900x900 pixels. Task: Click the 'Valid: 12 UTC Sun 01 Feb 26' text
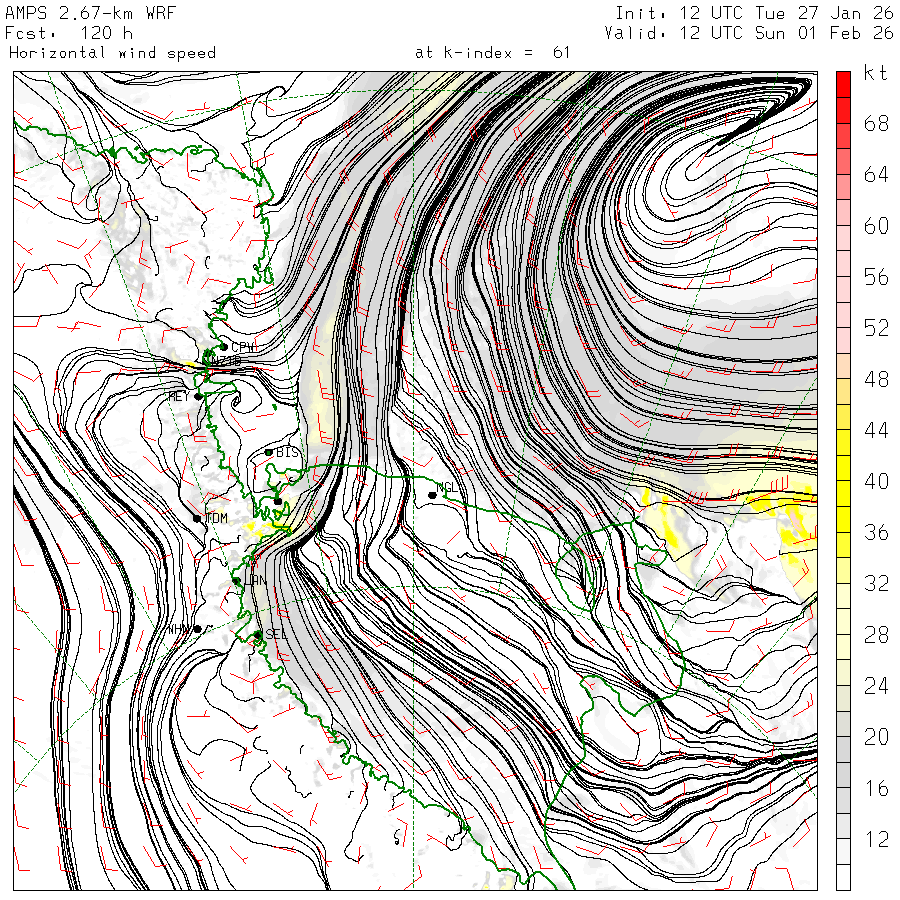point(749,33)
